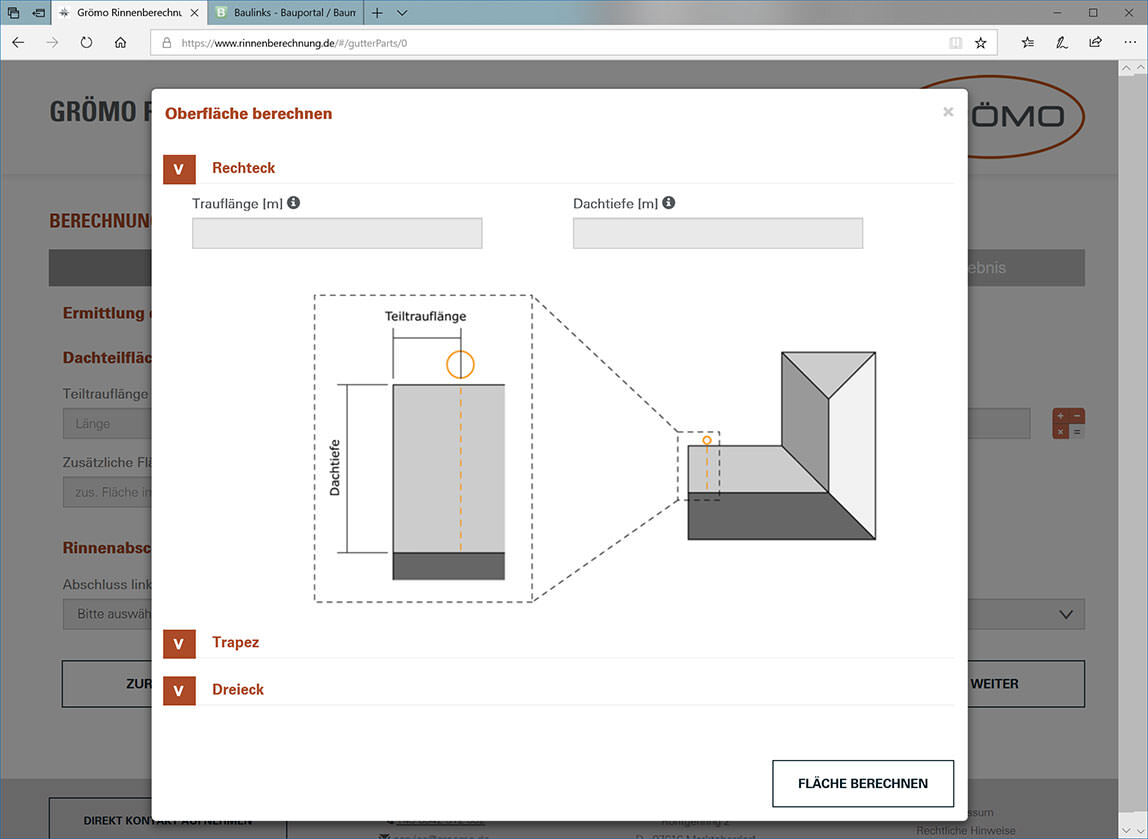Open Rechtliche Hinweise footer link
This screenshot has width=1148, height=839.
point(965,830)
